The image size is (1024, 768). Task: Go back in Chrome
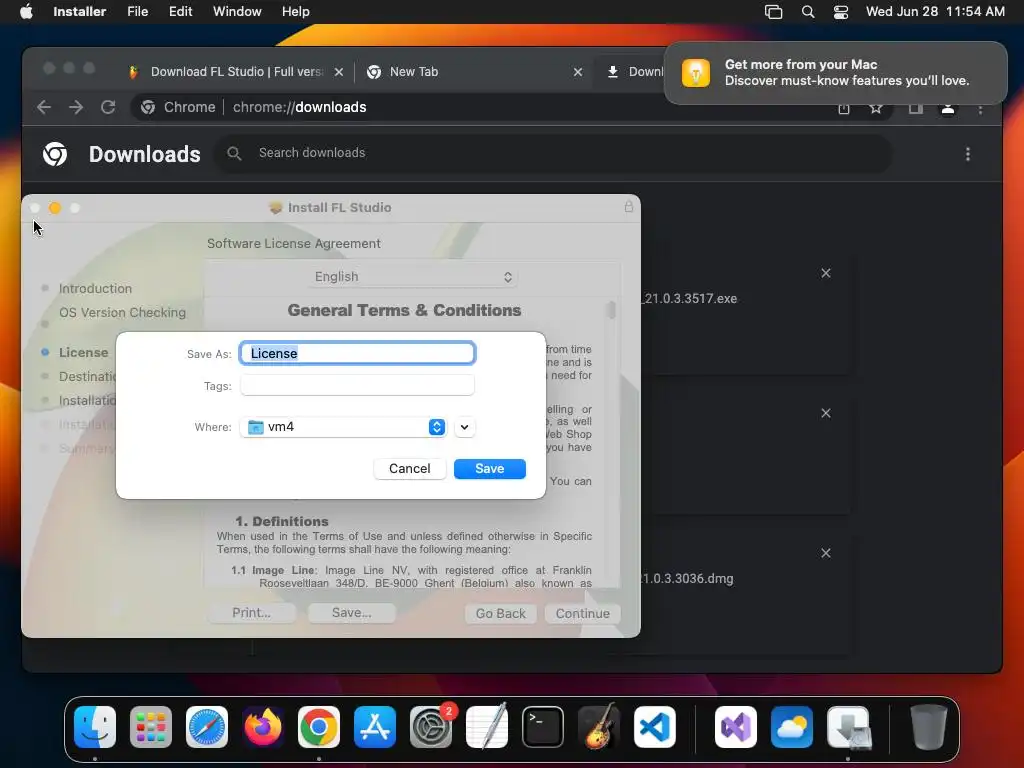pos(44,107)
